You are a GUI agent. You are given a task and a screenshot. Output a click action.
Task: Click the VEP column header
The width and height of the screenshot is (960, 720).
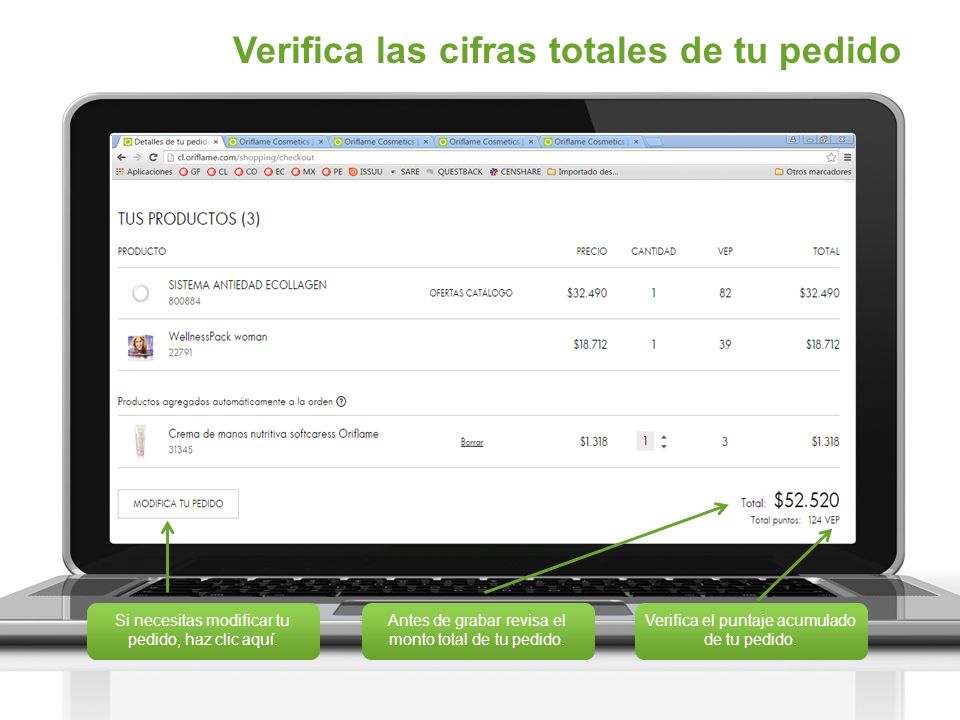tap(725, 251)
